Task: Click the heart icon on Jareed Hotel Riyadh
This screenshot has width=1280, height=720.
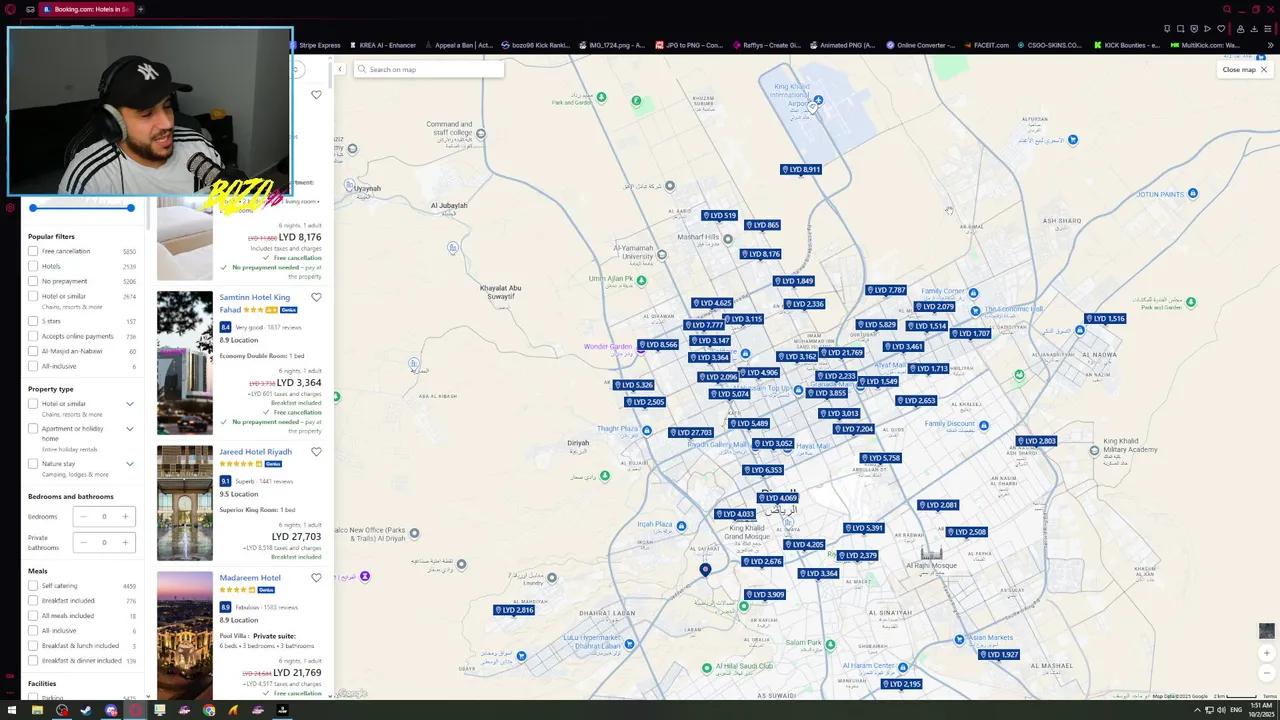Action: (316, 451)
